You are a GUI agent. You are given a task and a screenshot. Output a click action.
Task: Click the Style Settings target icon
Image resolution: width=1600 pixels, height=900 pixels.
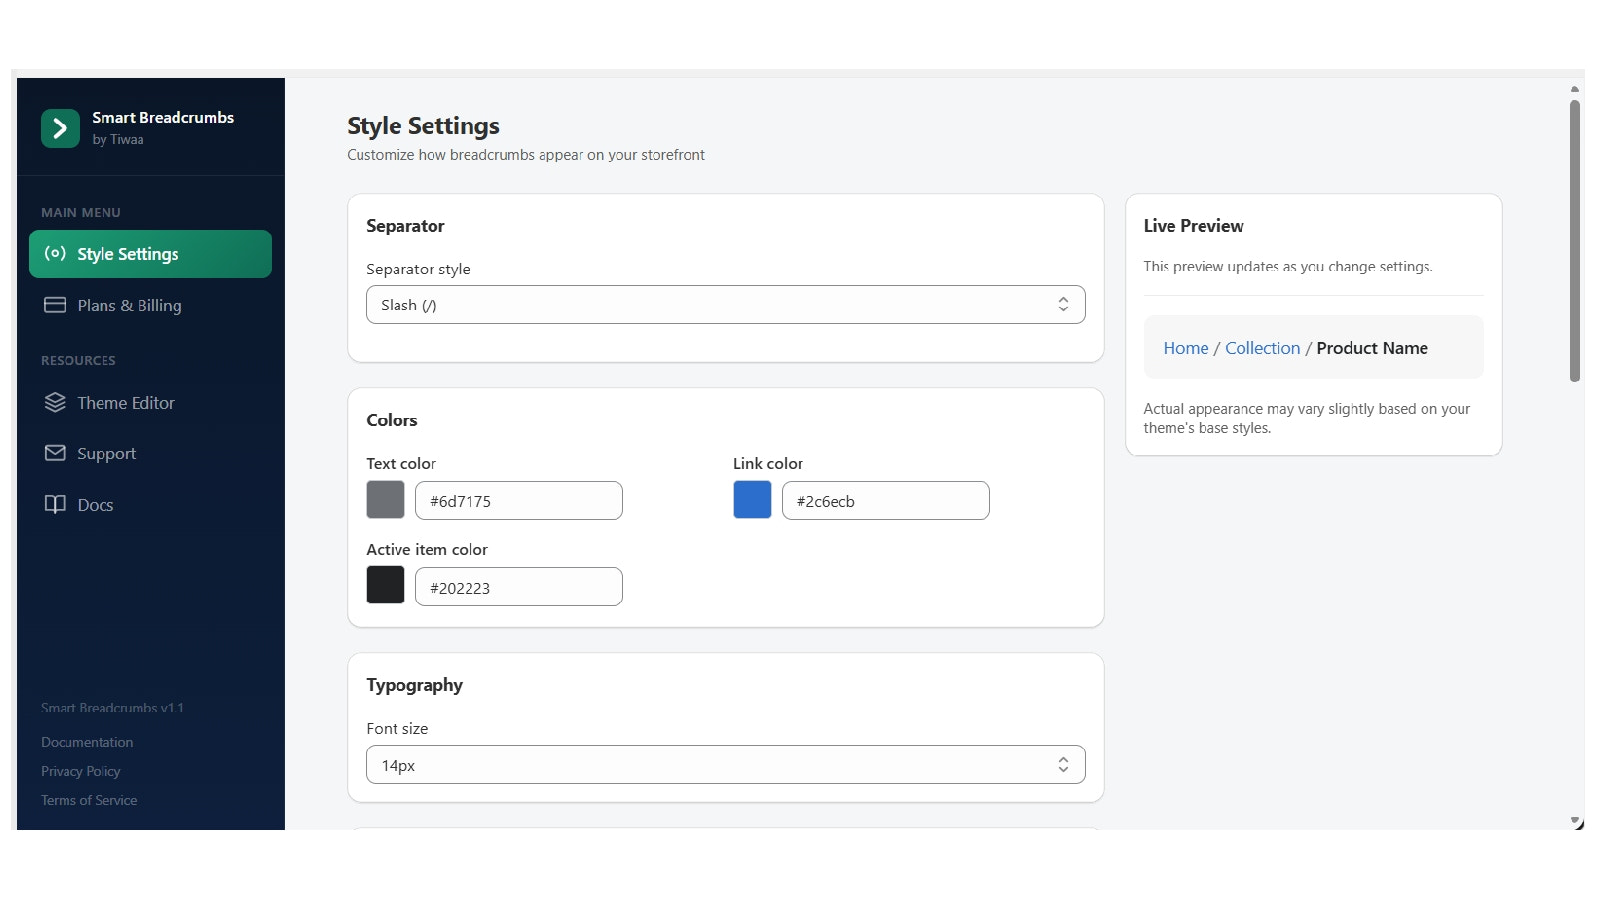[55, 254]
